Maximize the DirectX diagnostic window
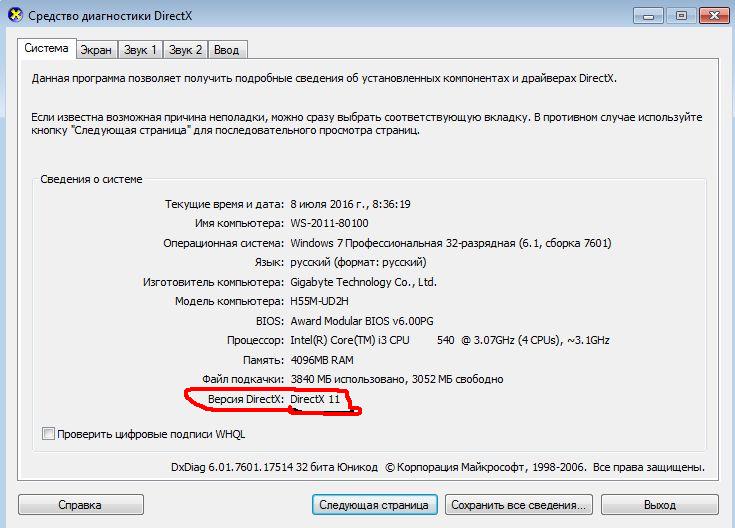This screenshot has width=735, height=528. pyautogui.click(x=681, y=16)
